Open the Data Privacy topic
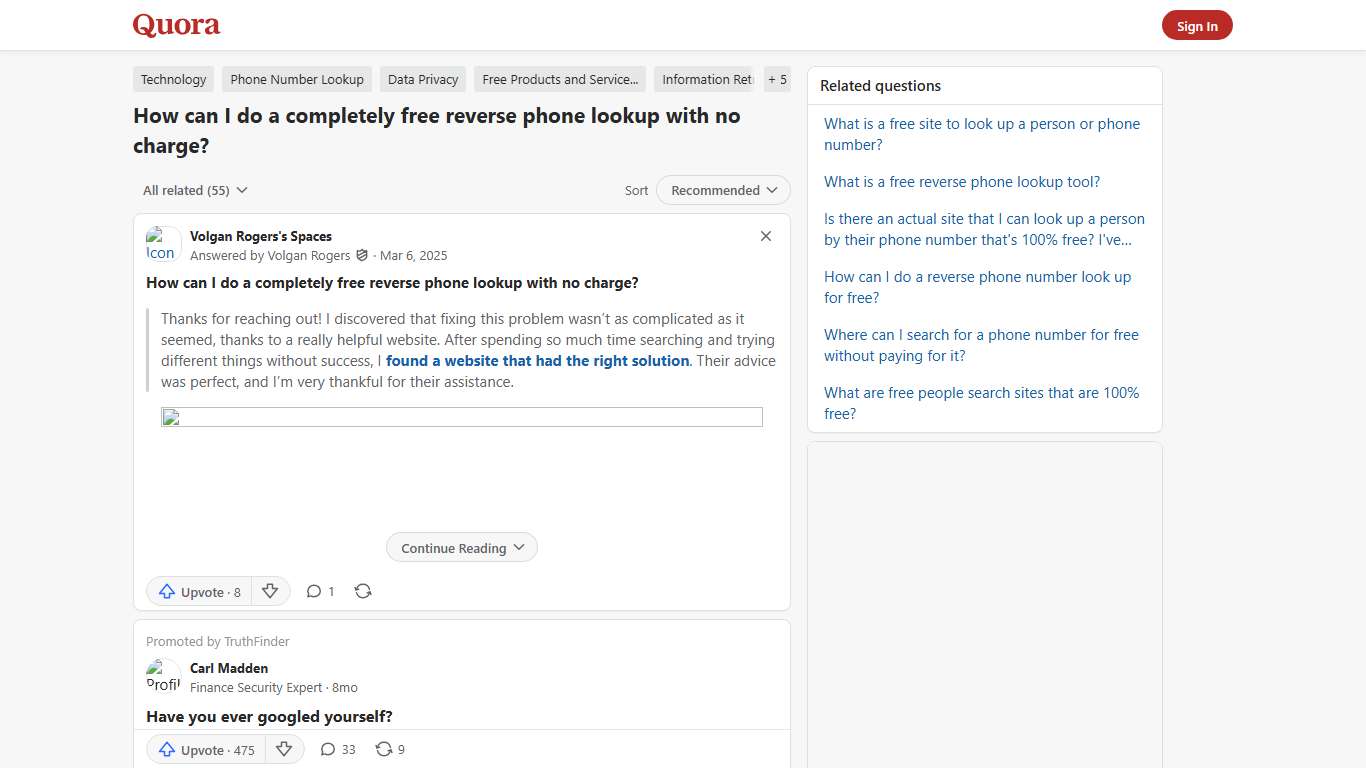Viewport: 1366px width, 768px height. click(x=422, y=79)
